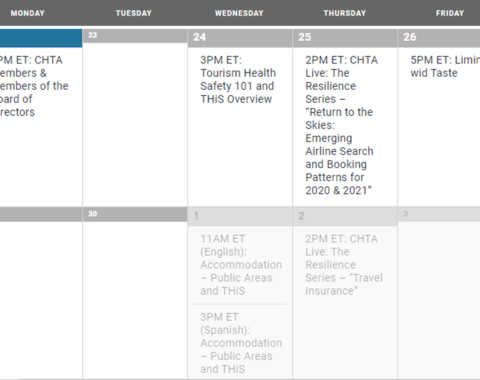Open 11AM ET English Accommodation event
The height and width of the screenshot is (380, 480).
coord(241,265)
